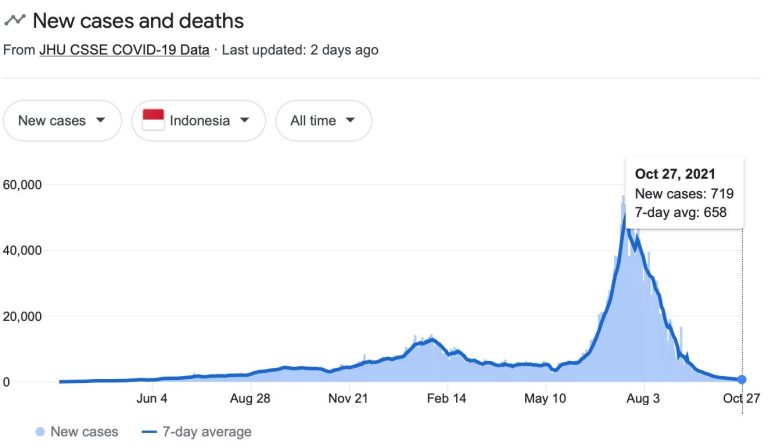Screen dimensions: 768x448
Task: Click the Indonesia flag icon
Action: pos(153,120)
